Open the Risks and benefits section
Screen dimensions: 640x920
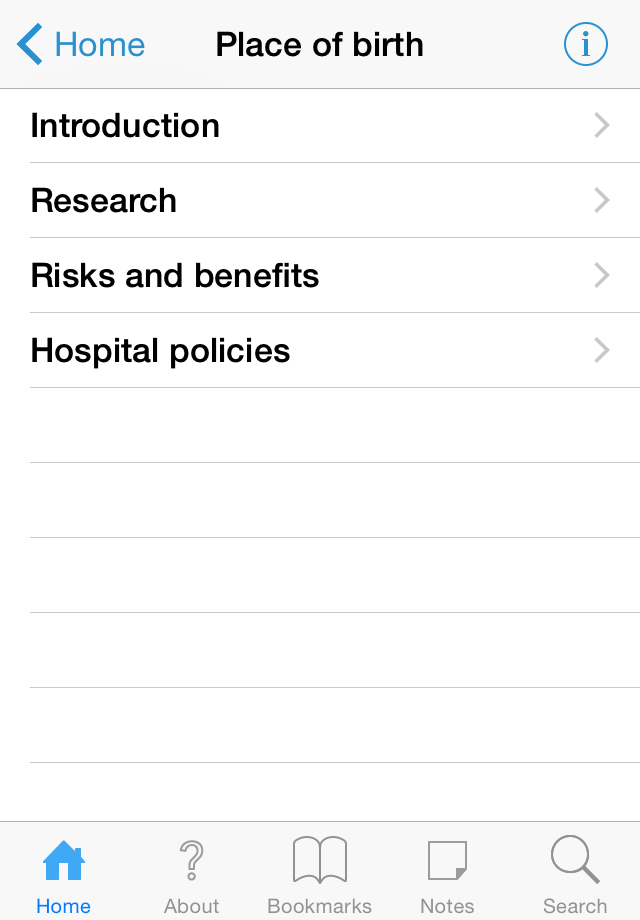click(175, 275)
